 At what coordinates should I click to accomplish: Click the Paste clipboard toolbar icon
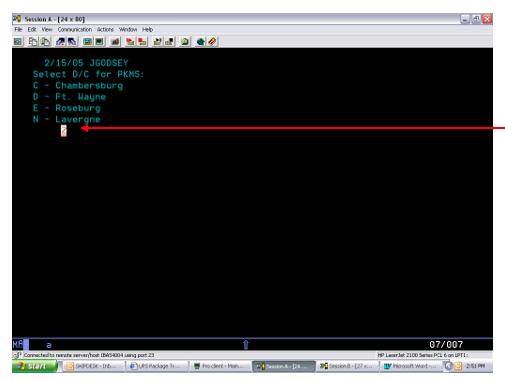[x=45, y=42]
